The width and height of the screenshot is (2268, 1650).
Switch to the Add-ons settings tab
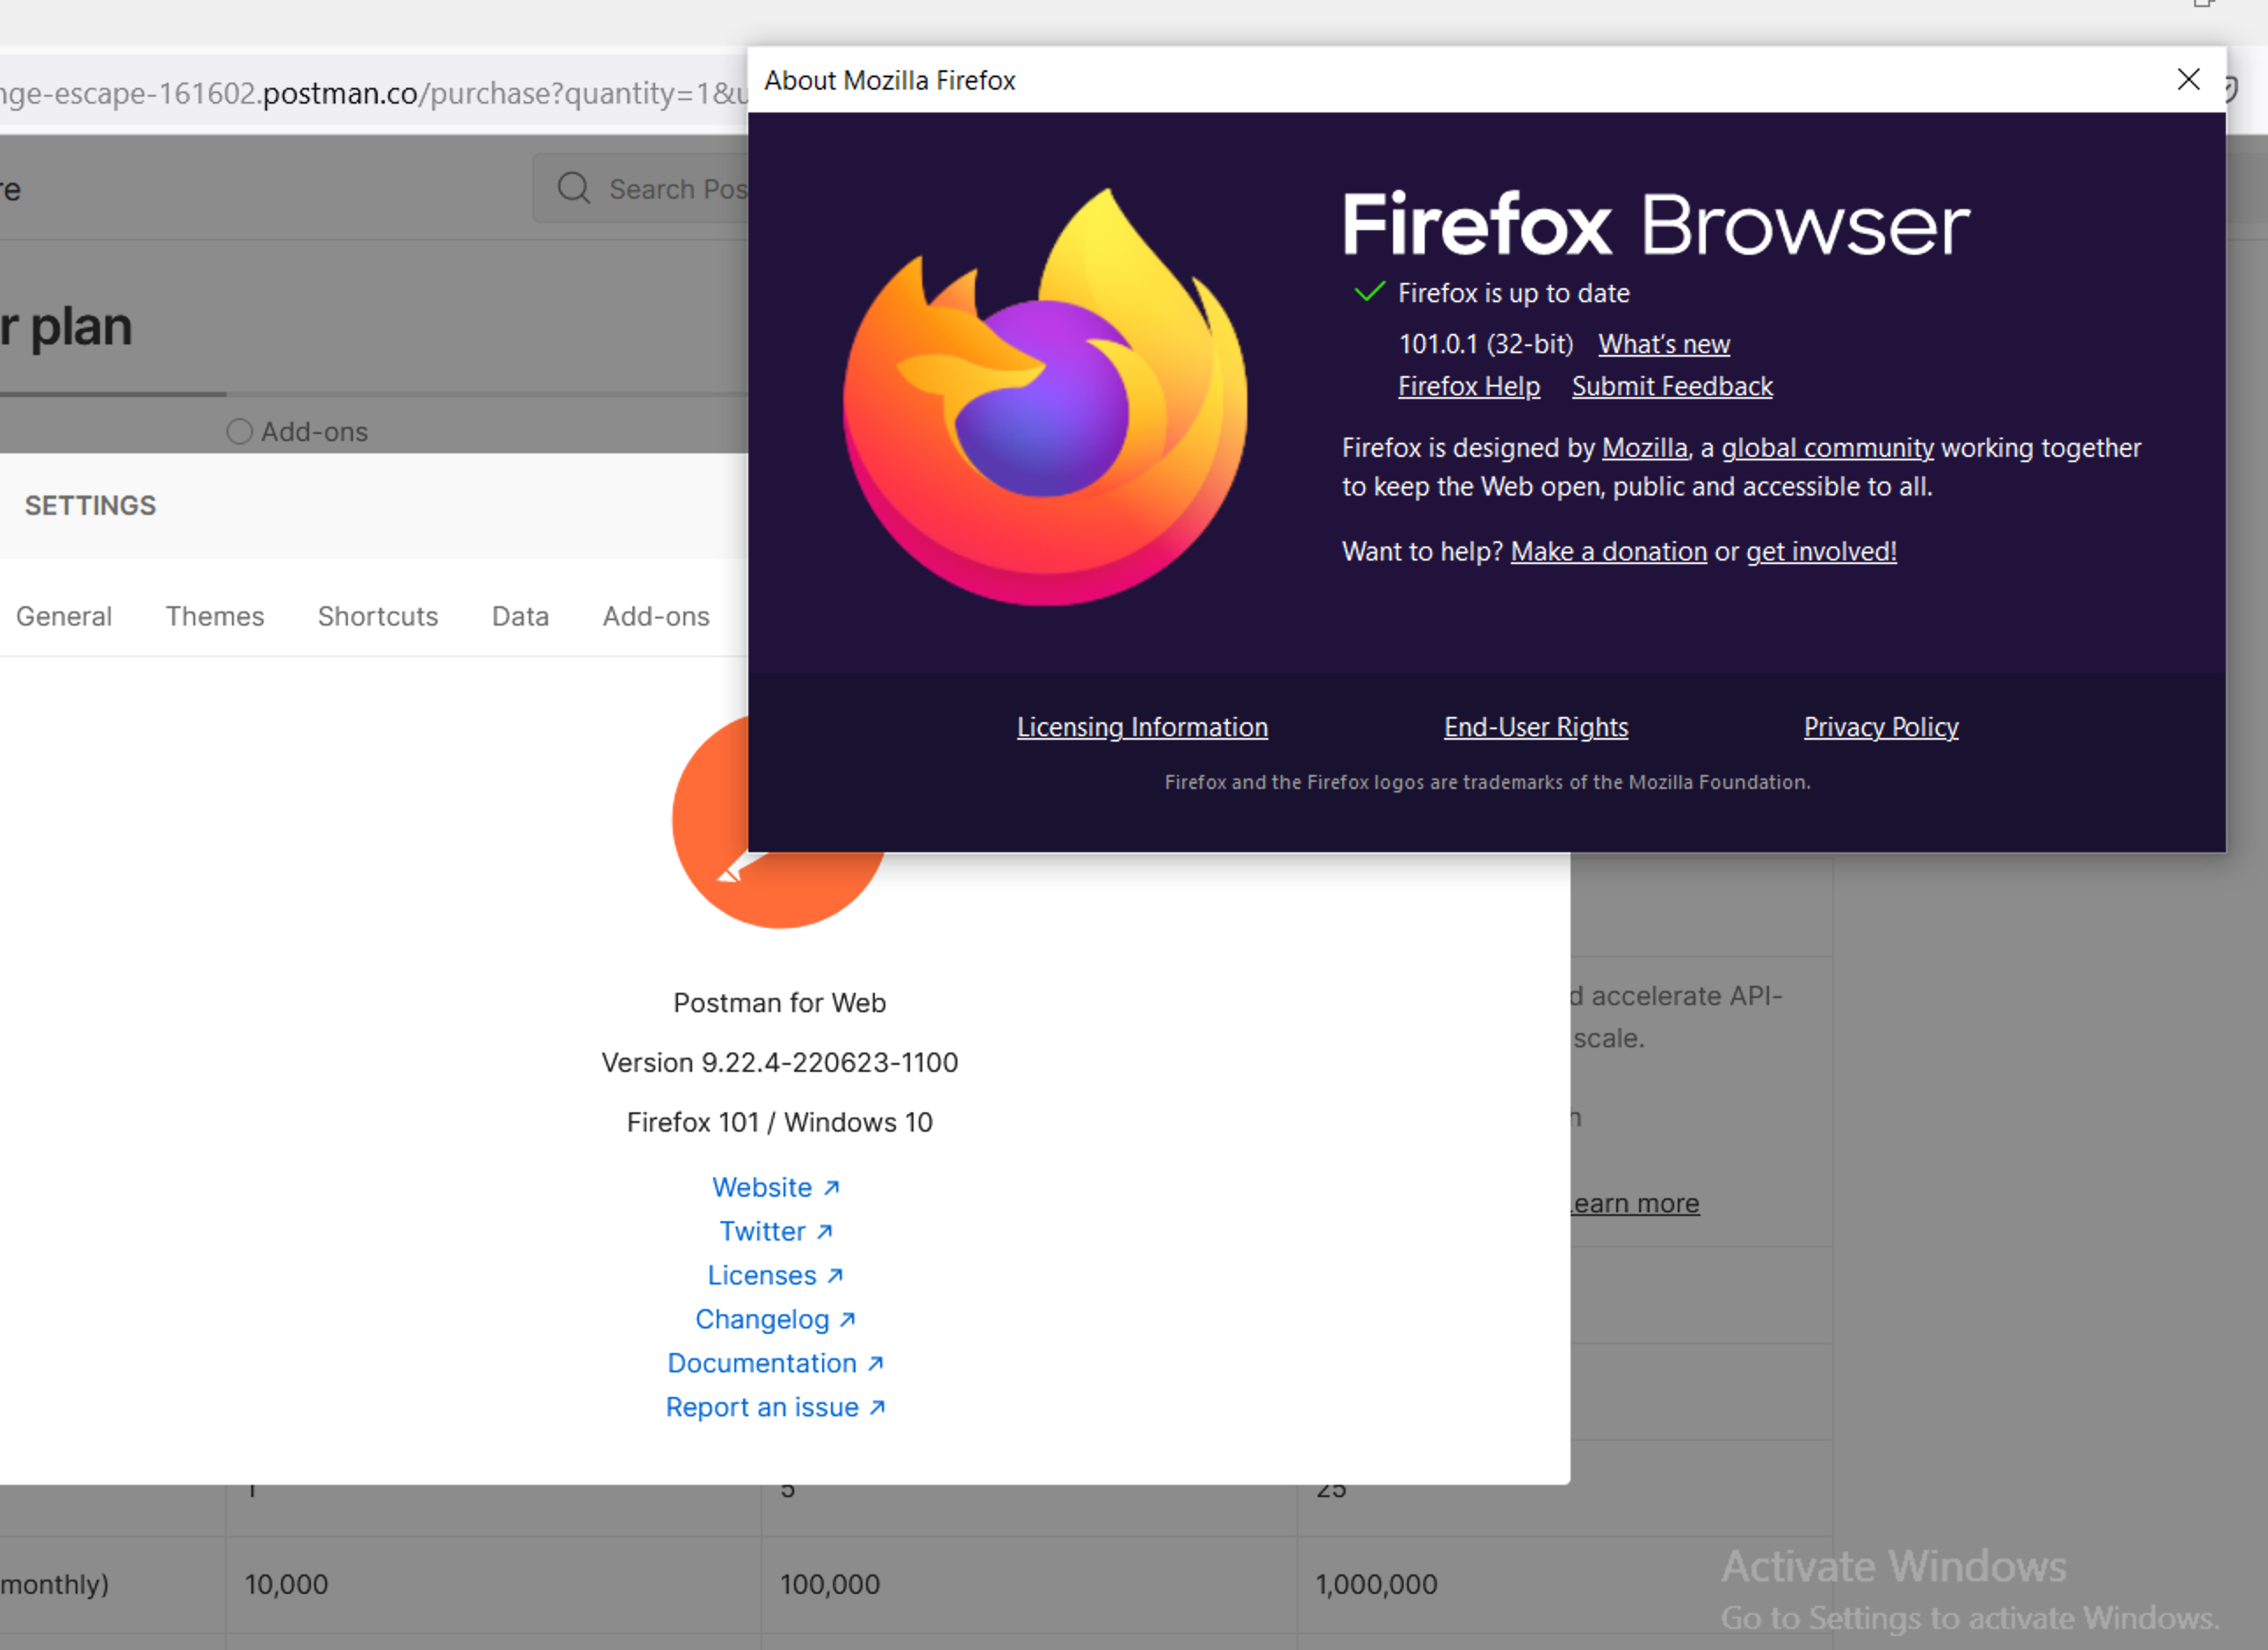pos(655,616)
